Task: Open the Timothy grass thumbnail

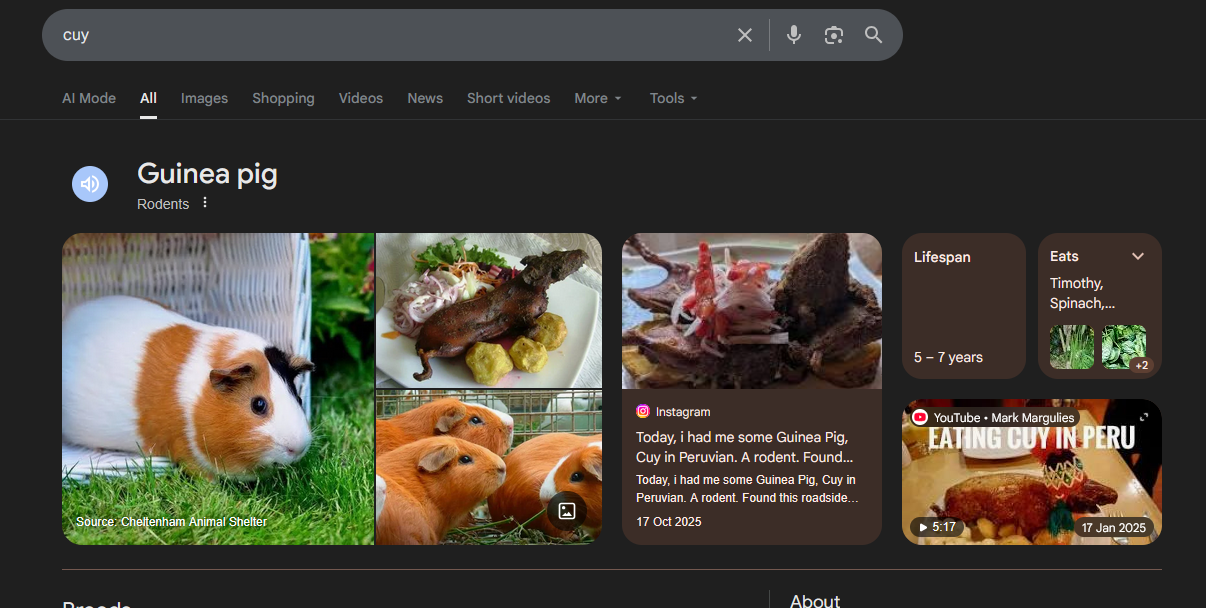Action: point(1072,347)
